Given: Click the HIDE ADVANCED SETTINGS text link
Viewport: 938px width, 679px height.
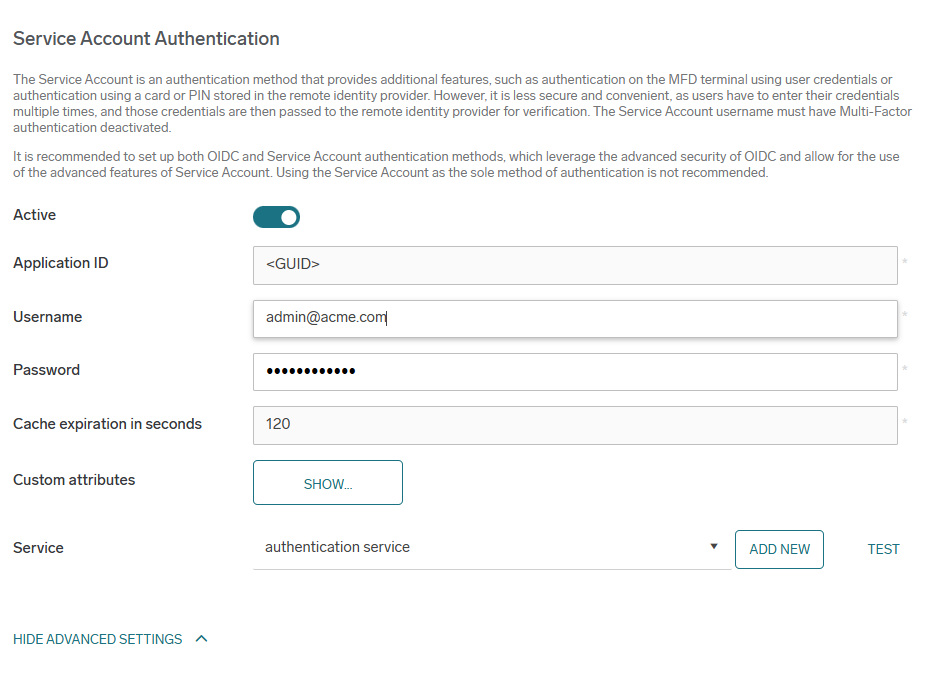Looking at the screenshot, I should (98, 639).
